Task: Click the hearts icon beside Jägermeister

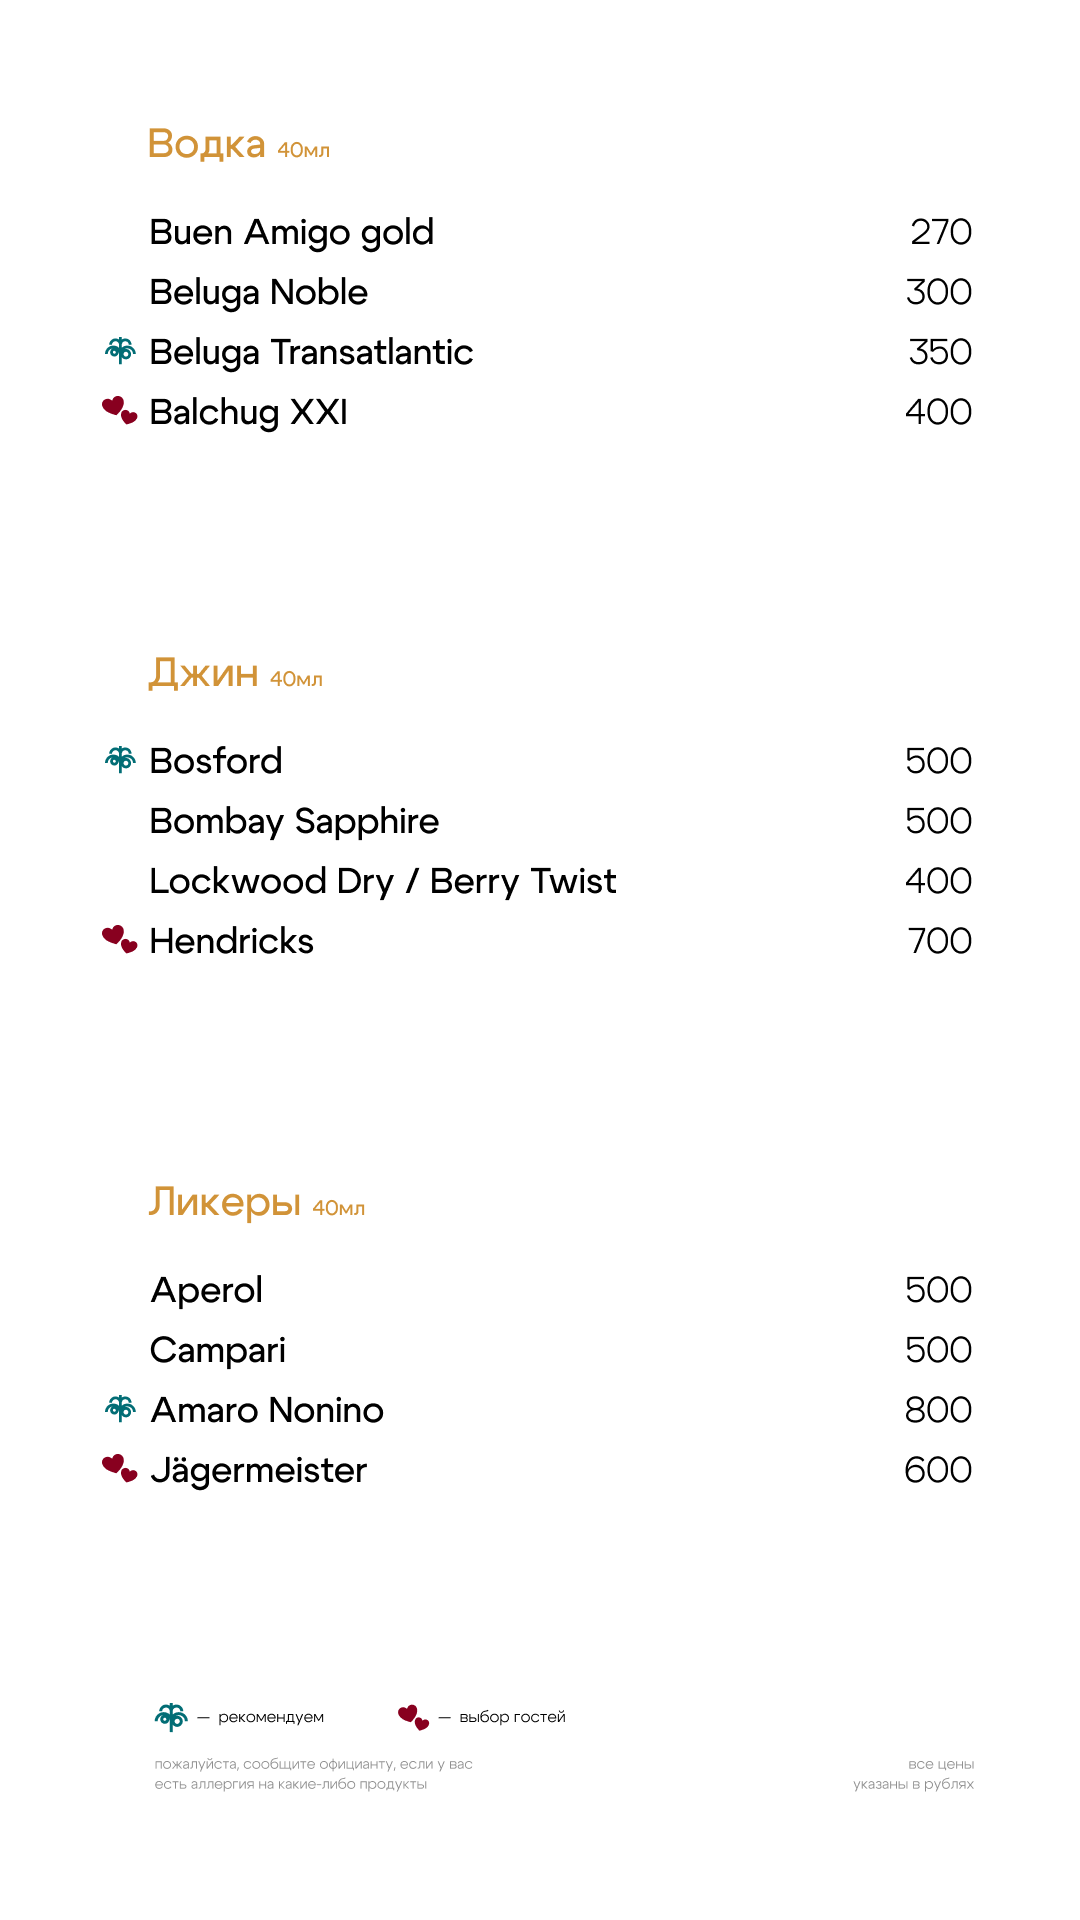Action: pyautogui.click(x=119, y=1468)
